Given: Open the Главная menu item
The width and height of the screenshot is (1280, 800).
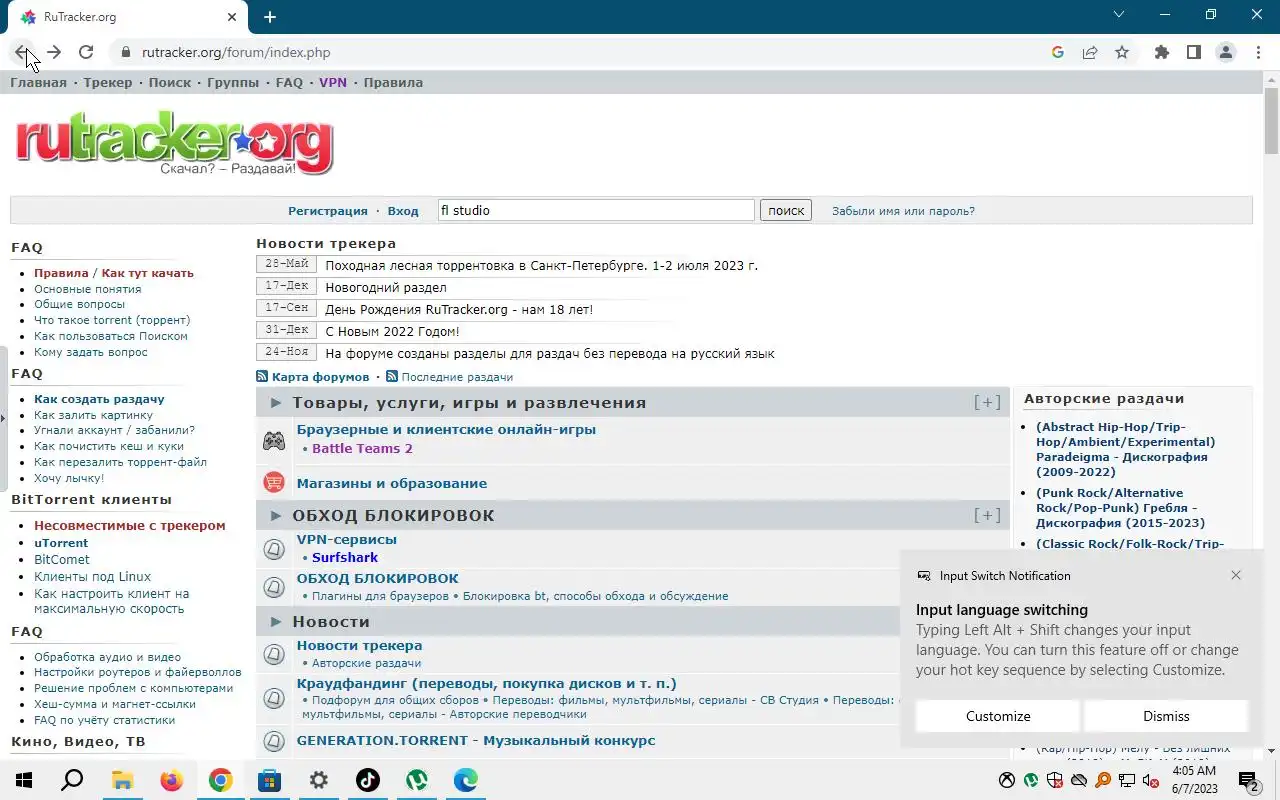Looking at the screenshot, I should point(38,82).
